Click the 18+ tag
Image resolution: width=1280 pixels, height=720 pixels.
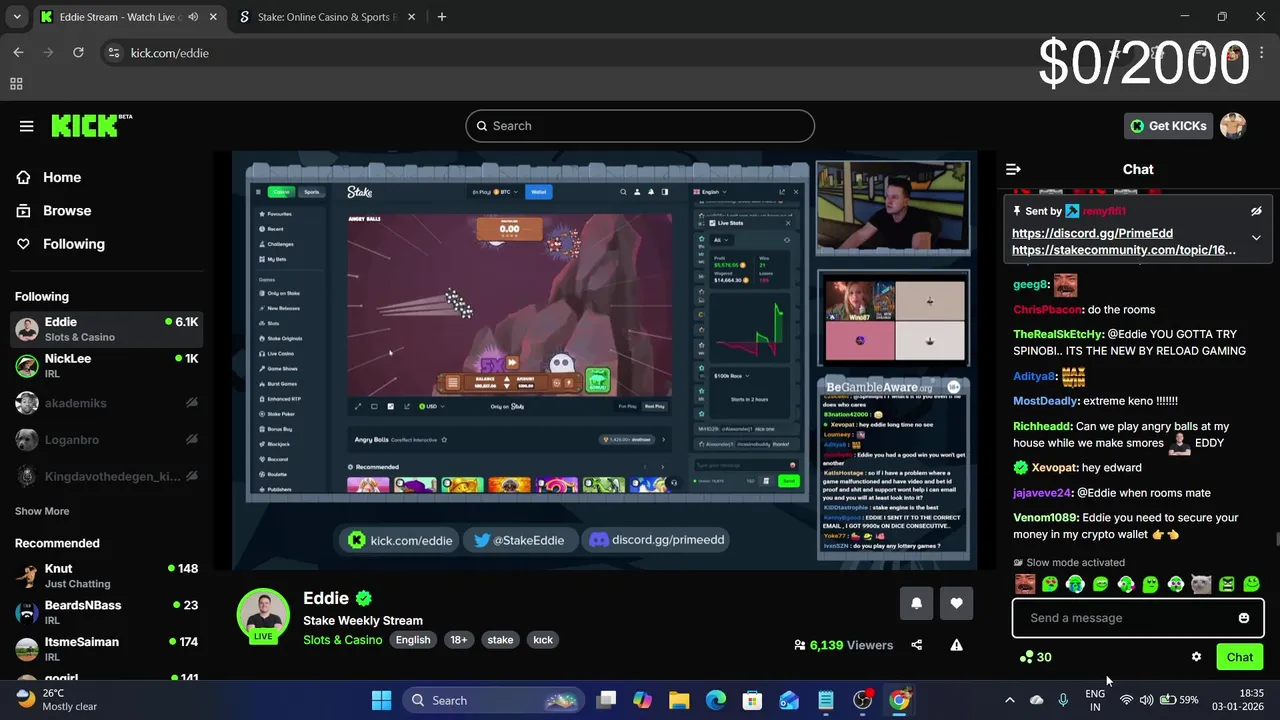click(458, 640)
